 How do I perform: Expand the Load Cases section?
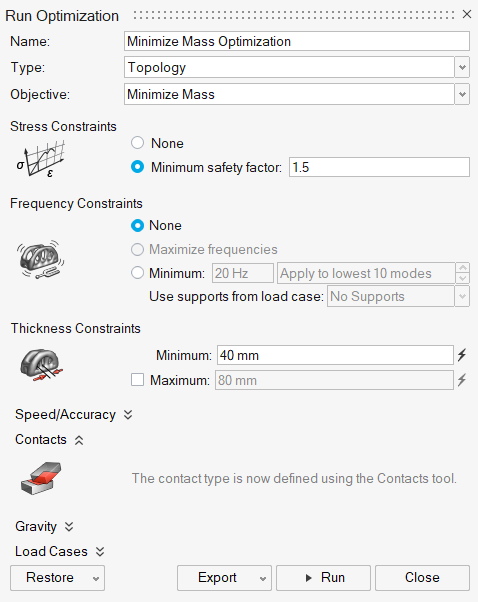point(60,551)
